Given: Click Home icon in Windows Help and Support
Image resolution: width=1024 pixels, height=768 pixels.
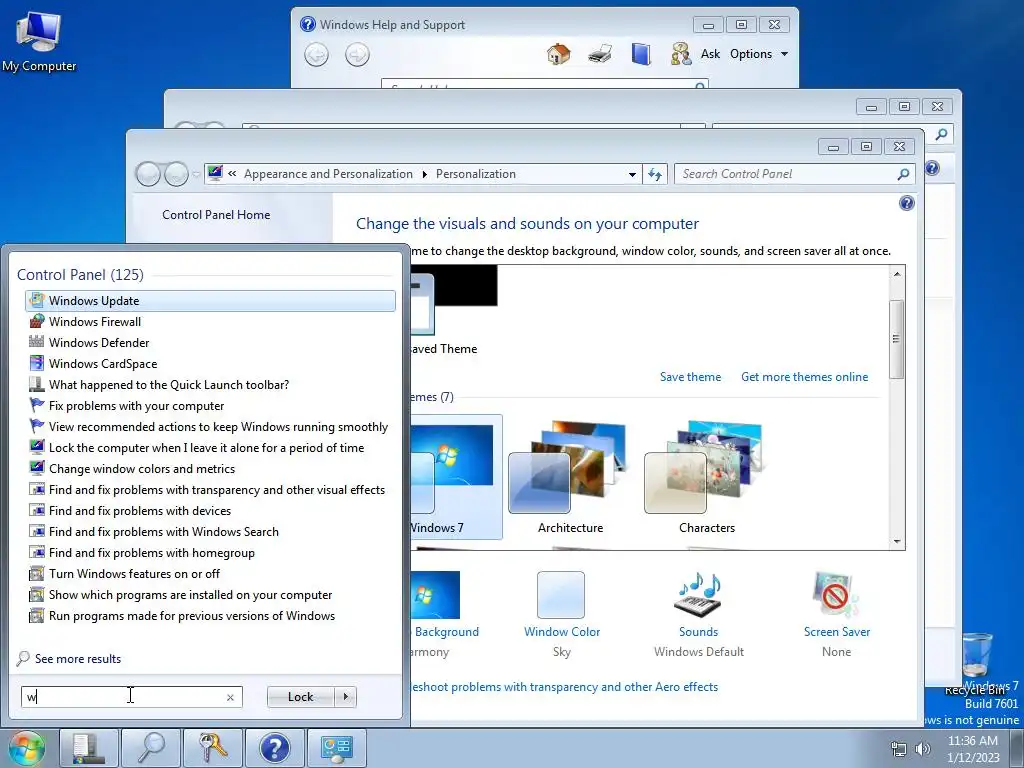Looking at the screenshot, I should point(558,54).
